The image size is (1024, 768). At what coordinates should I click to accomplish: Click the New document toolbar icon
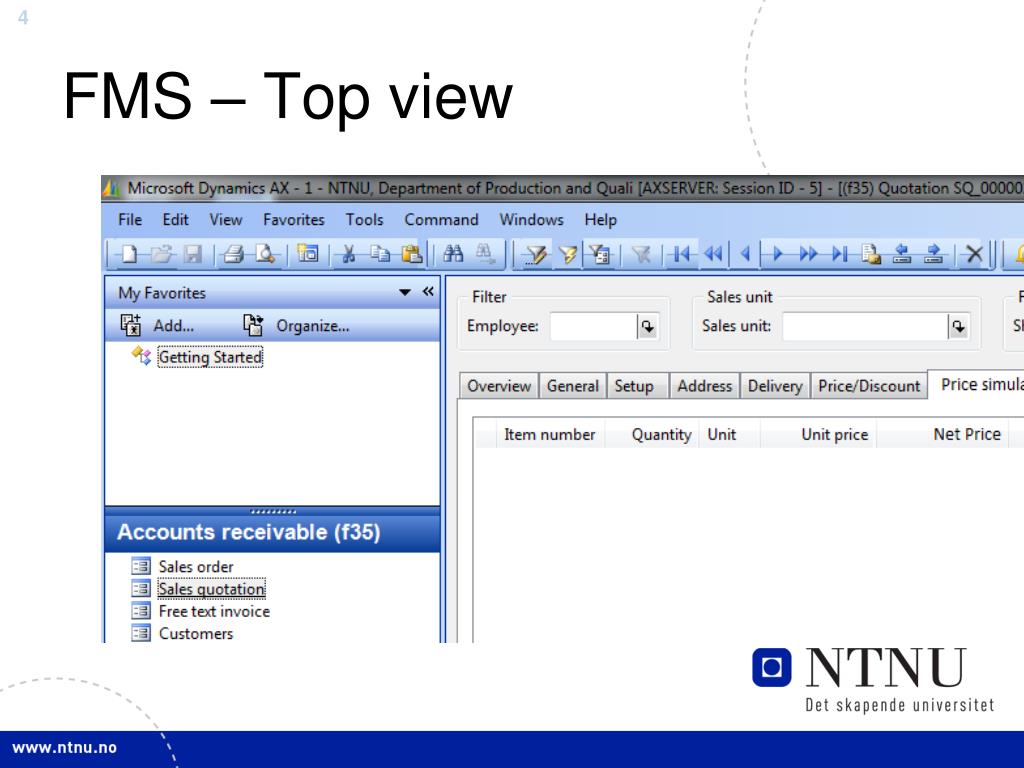[x=129, y=253]
